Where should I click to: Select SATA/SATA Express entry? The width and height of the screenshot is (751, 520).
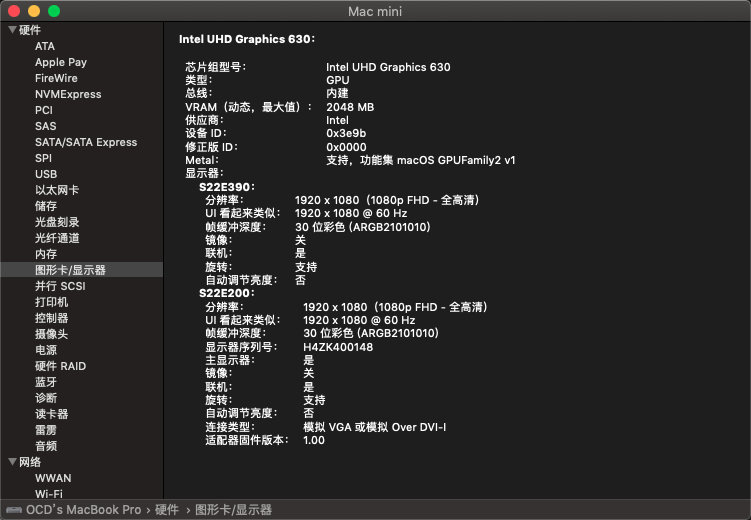pos(86,142)
